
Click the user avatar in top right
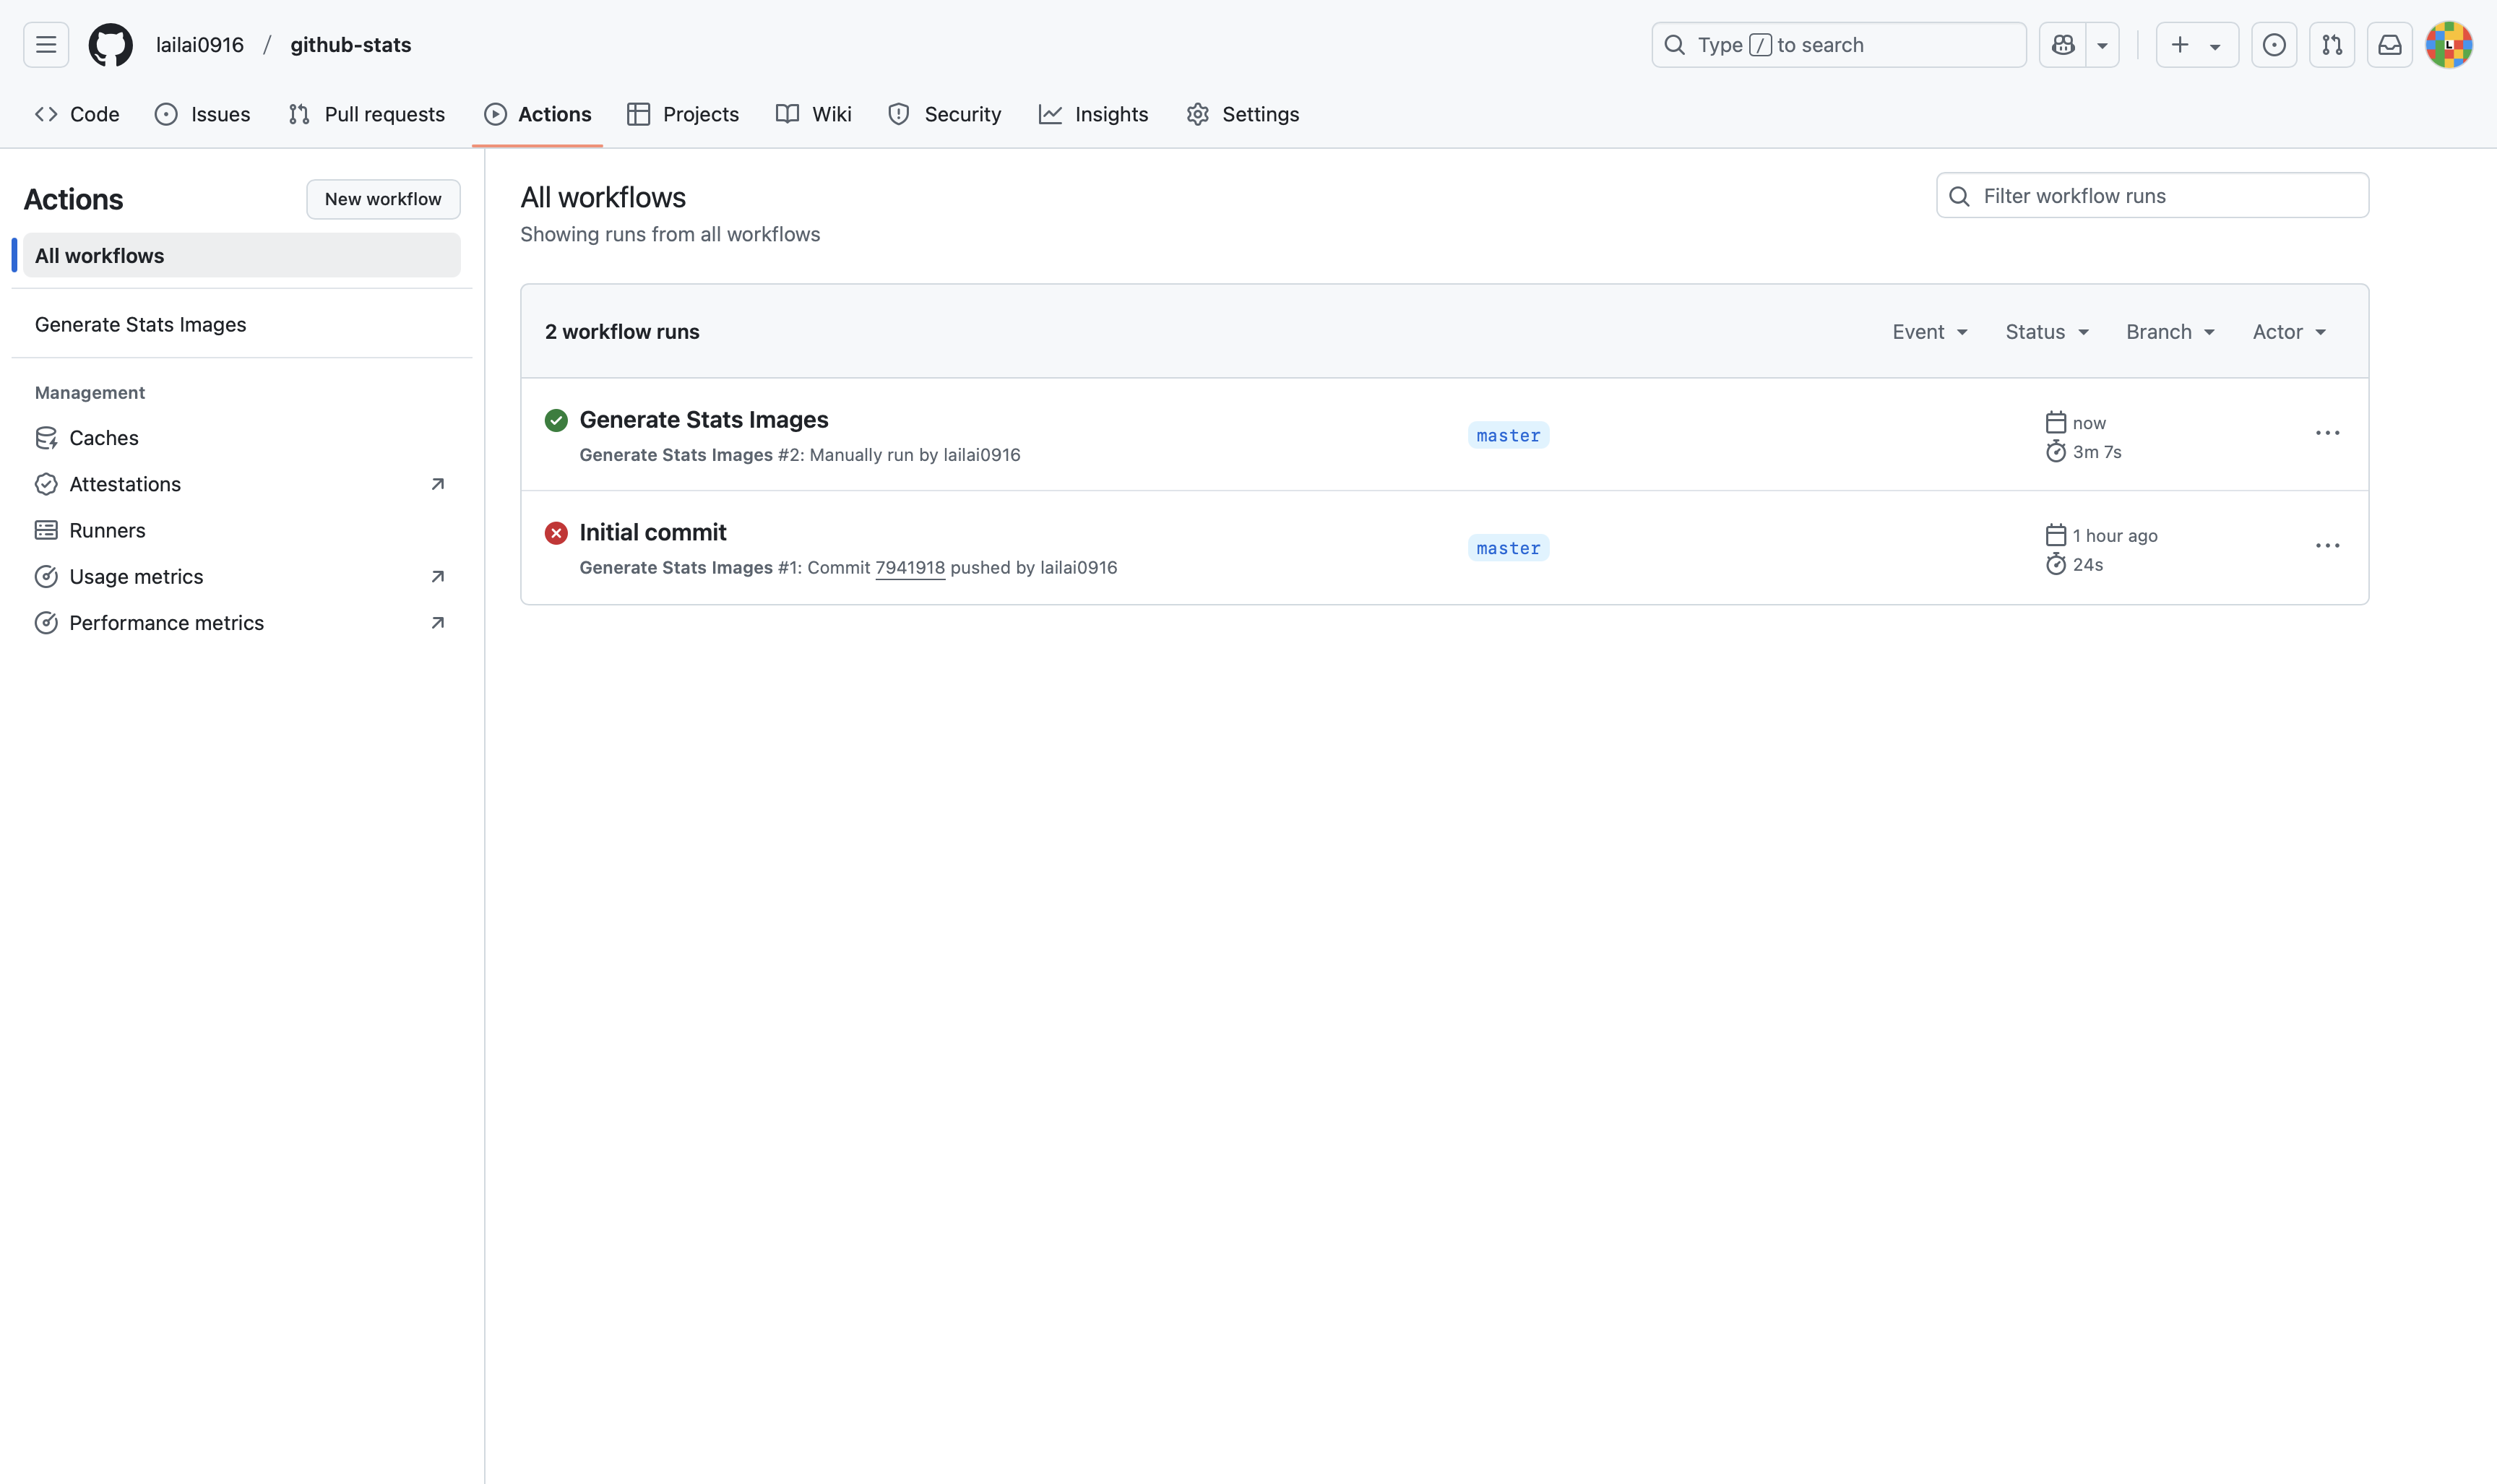point(2448,45)
